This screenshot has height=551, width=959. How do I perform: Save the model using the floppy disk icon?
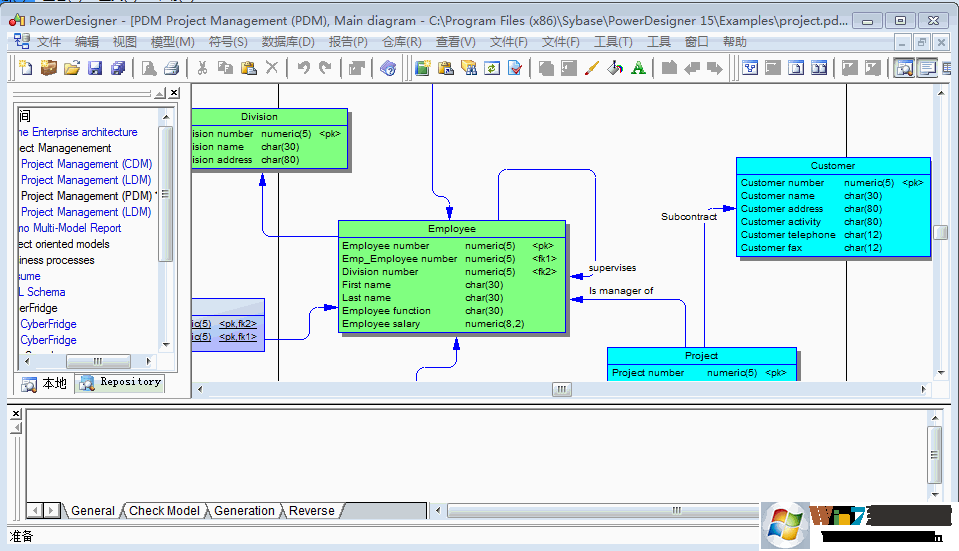[95, 68]
